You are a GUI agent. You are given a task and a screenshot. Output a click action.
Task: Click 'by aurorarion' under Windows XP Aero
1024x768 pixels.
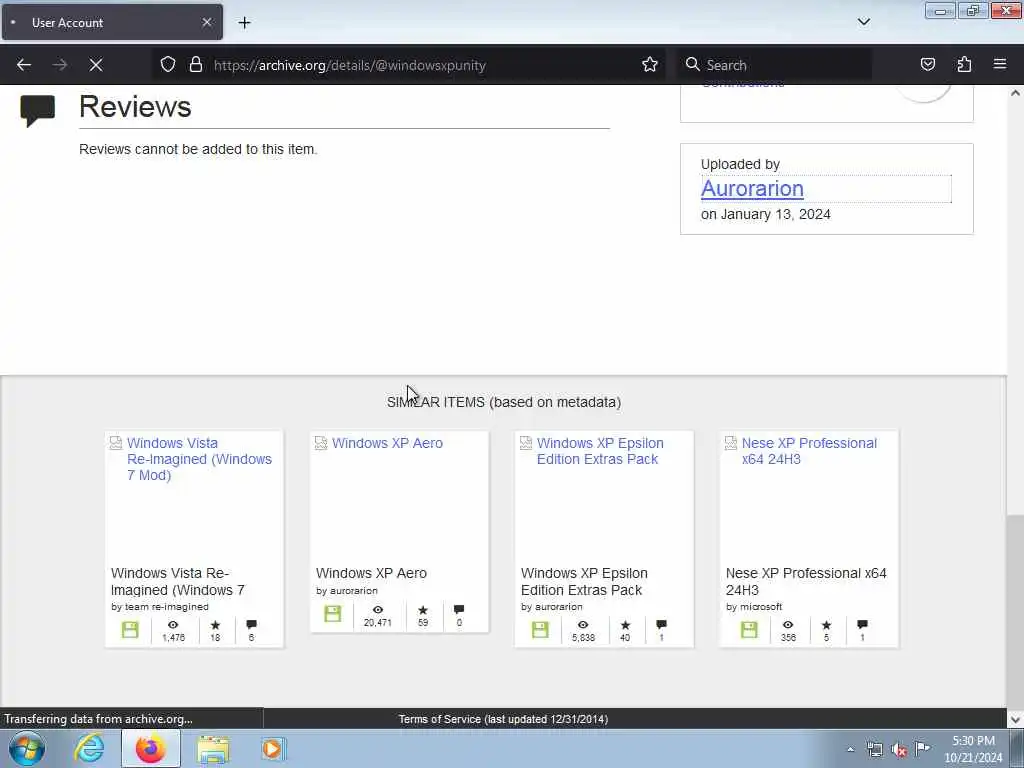point(347,591)
